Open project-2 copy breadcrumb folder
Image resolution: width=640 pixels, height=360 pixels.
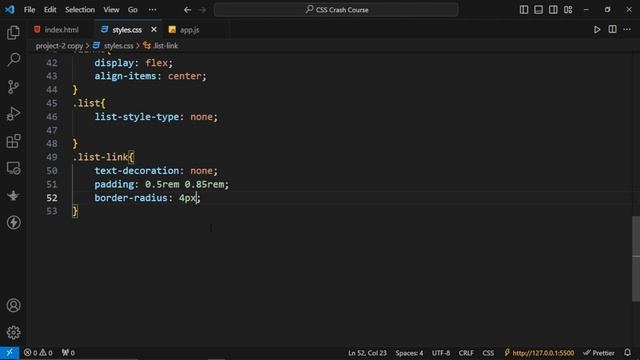(59, 46)
